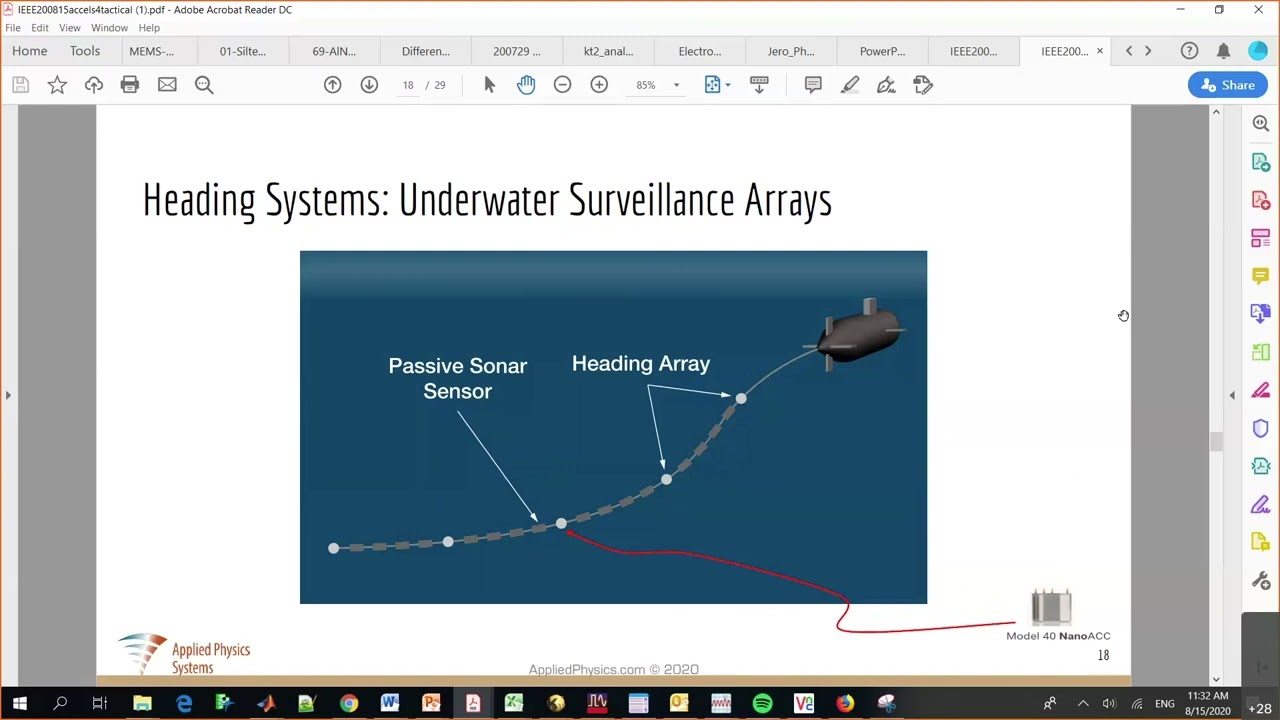The width and height of the screenshot is (1280, 720).
Task: Print the document using the printer icon
Action: [x=130, y=85]
